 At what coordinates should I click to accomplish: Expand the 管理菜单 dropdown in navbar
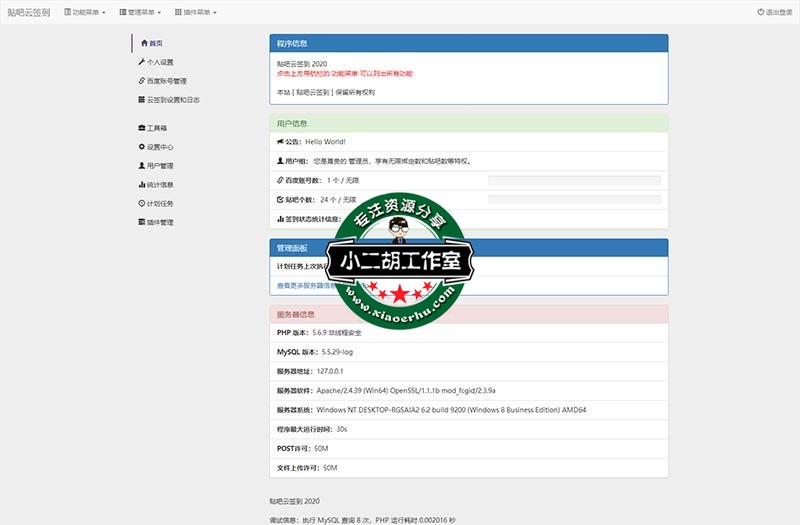coord(140,12)
